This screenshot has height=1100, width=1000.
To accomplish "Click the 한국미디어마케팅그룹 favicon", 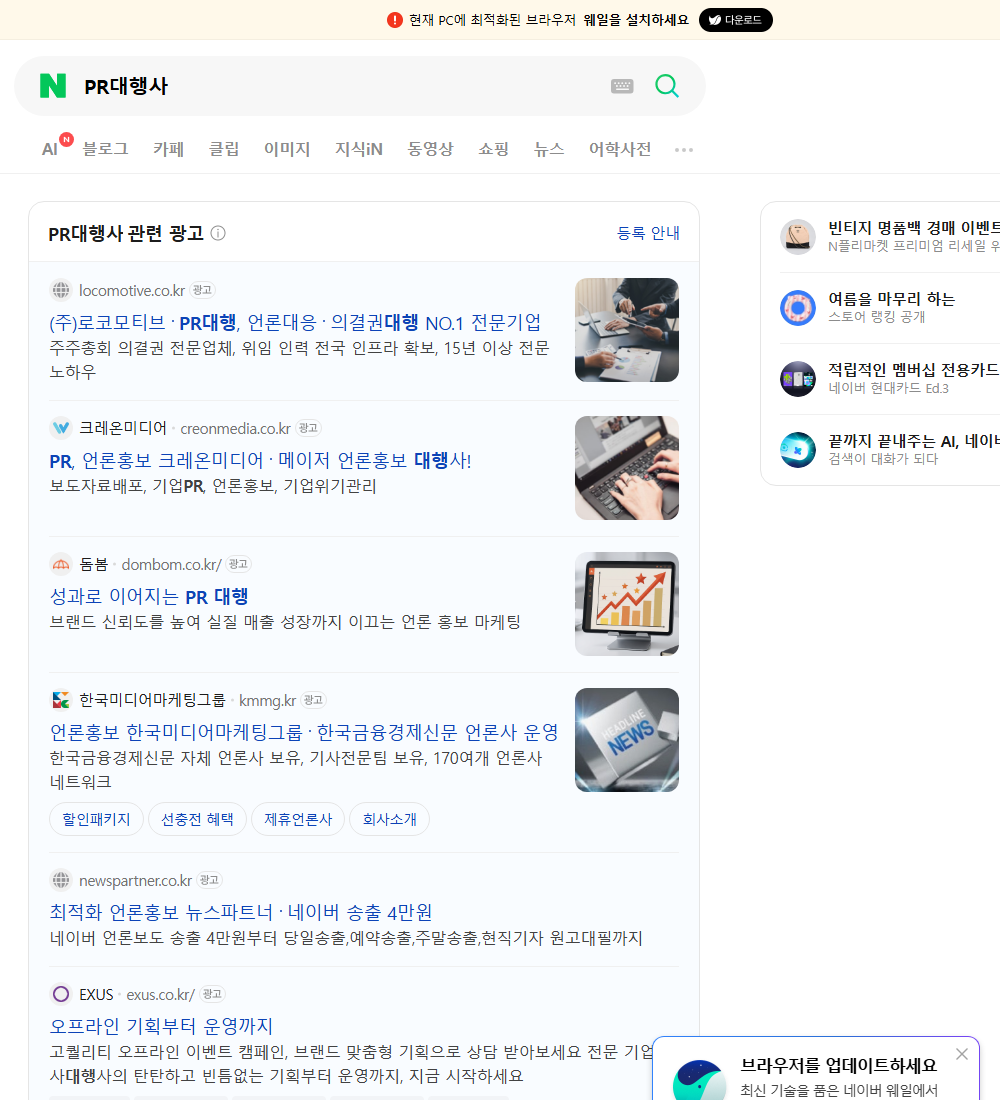I will click(61, 700).
